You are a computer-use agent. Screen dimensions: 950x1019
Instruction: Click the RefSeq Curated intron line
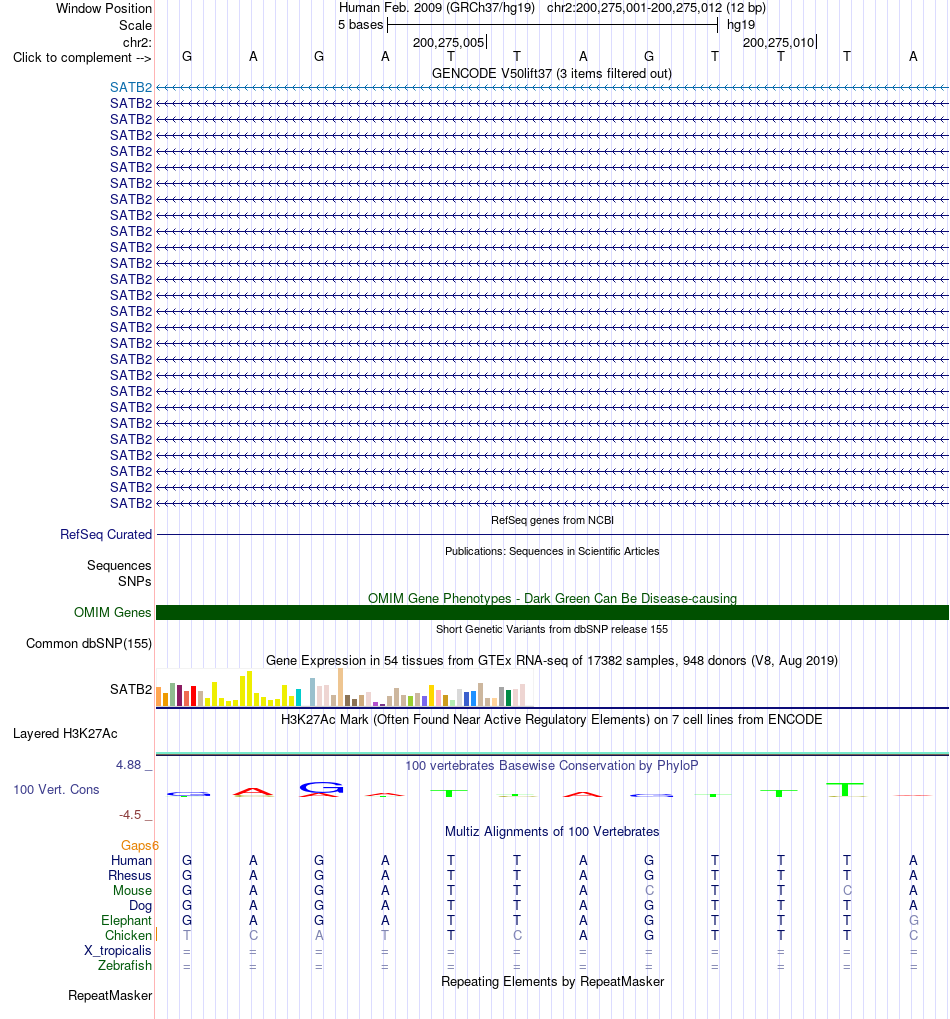pos(552,534)
